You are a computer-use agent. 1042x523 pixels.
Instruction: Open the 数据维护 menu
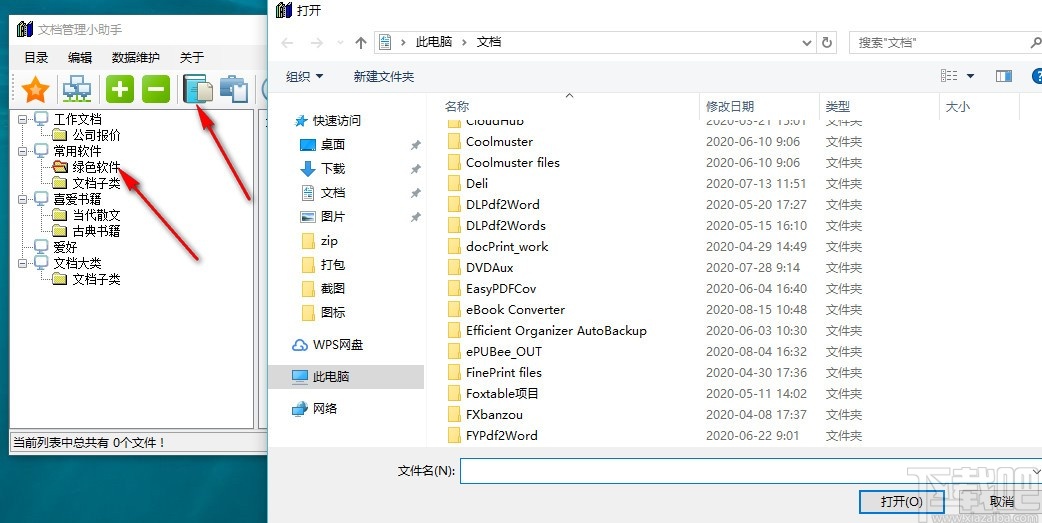[136, 58]
